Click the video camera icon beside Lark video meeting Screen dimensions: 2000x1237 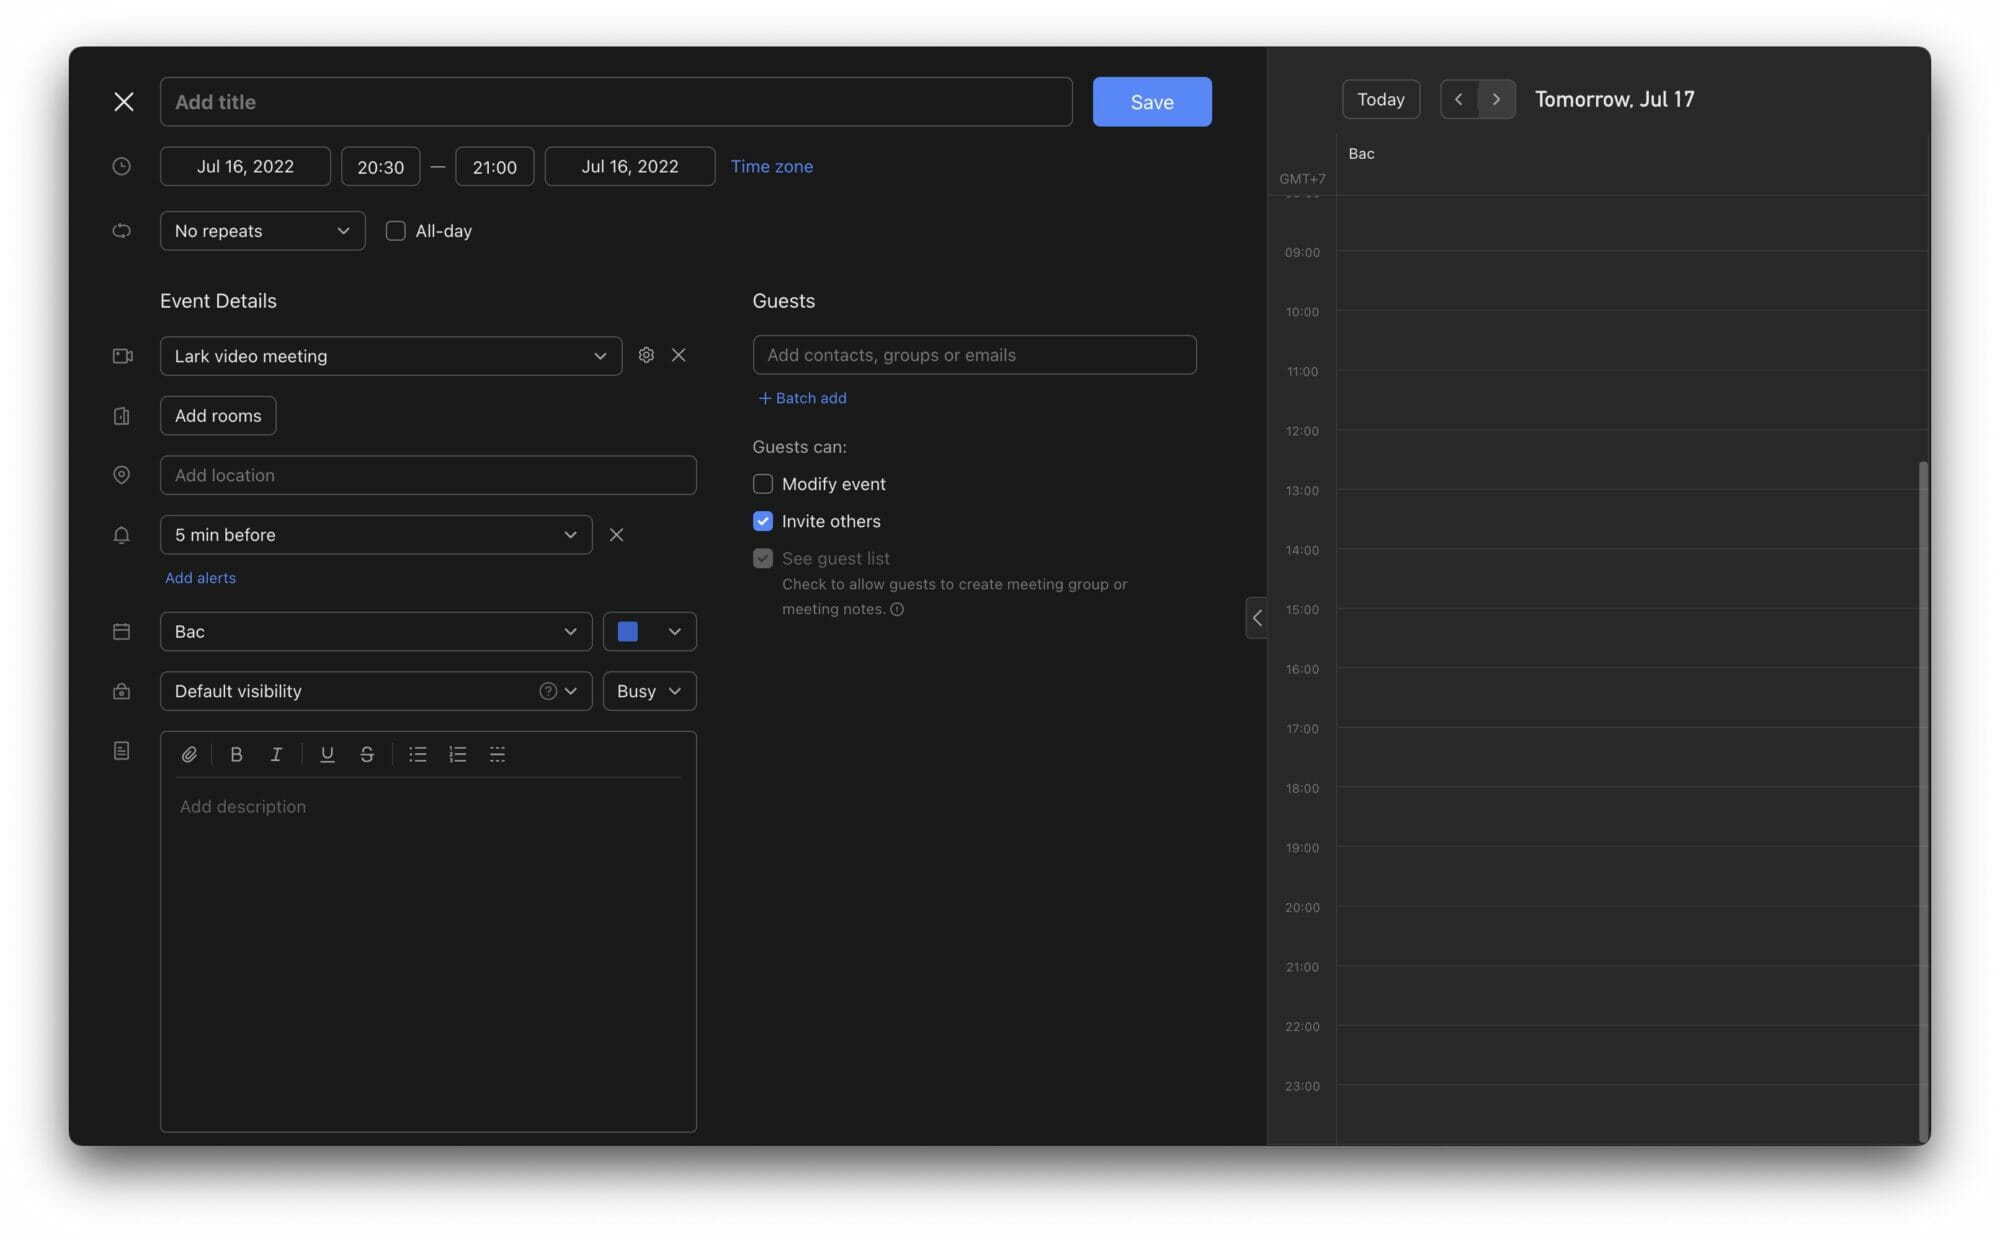point(122,356)
